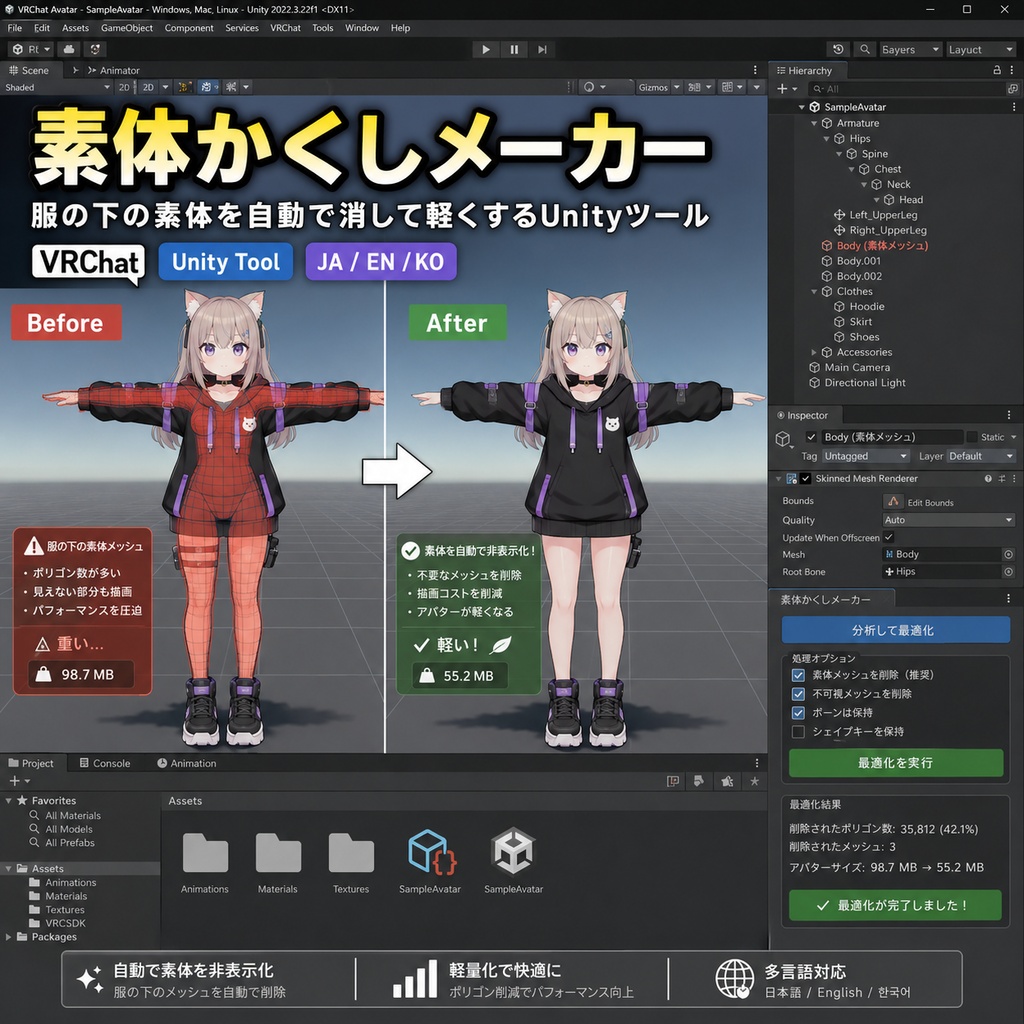This screenshot has height=1024, width=1024.
Task: Open Inspector panel options menu
Action: [1009, 415]
